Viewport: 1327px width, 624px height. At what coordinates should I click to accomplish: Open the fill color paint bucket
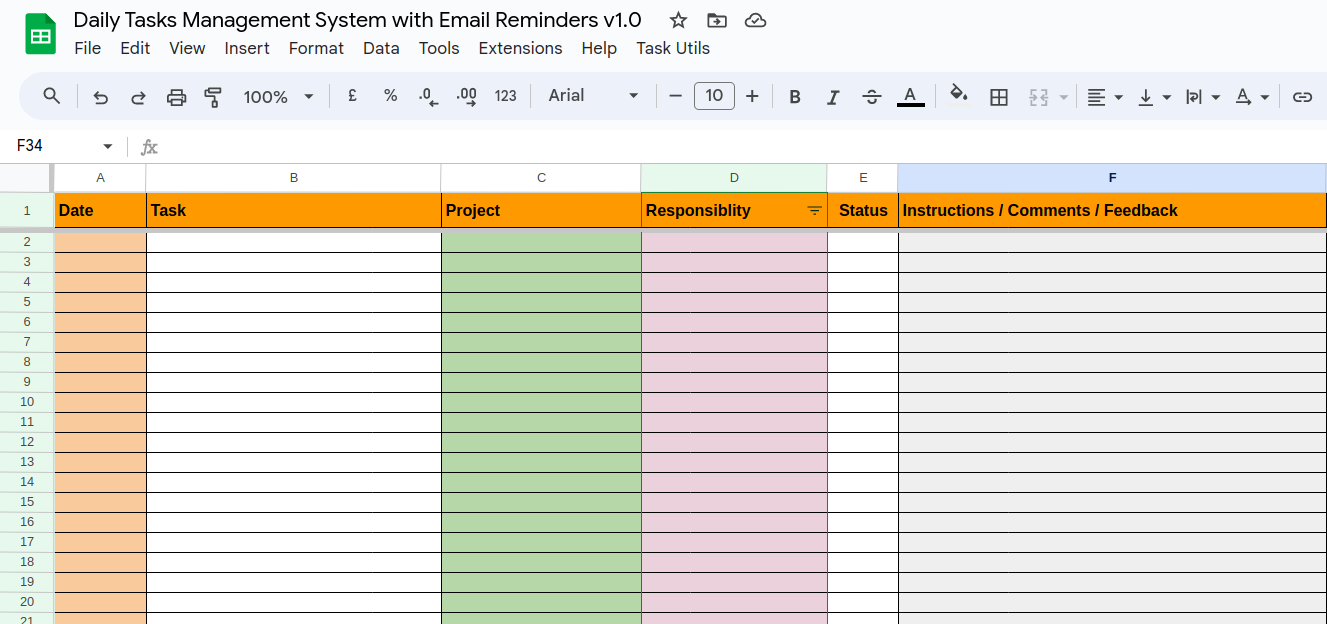point(958,95)
